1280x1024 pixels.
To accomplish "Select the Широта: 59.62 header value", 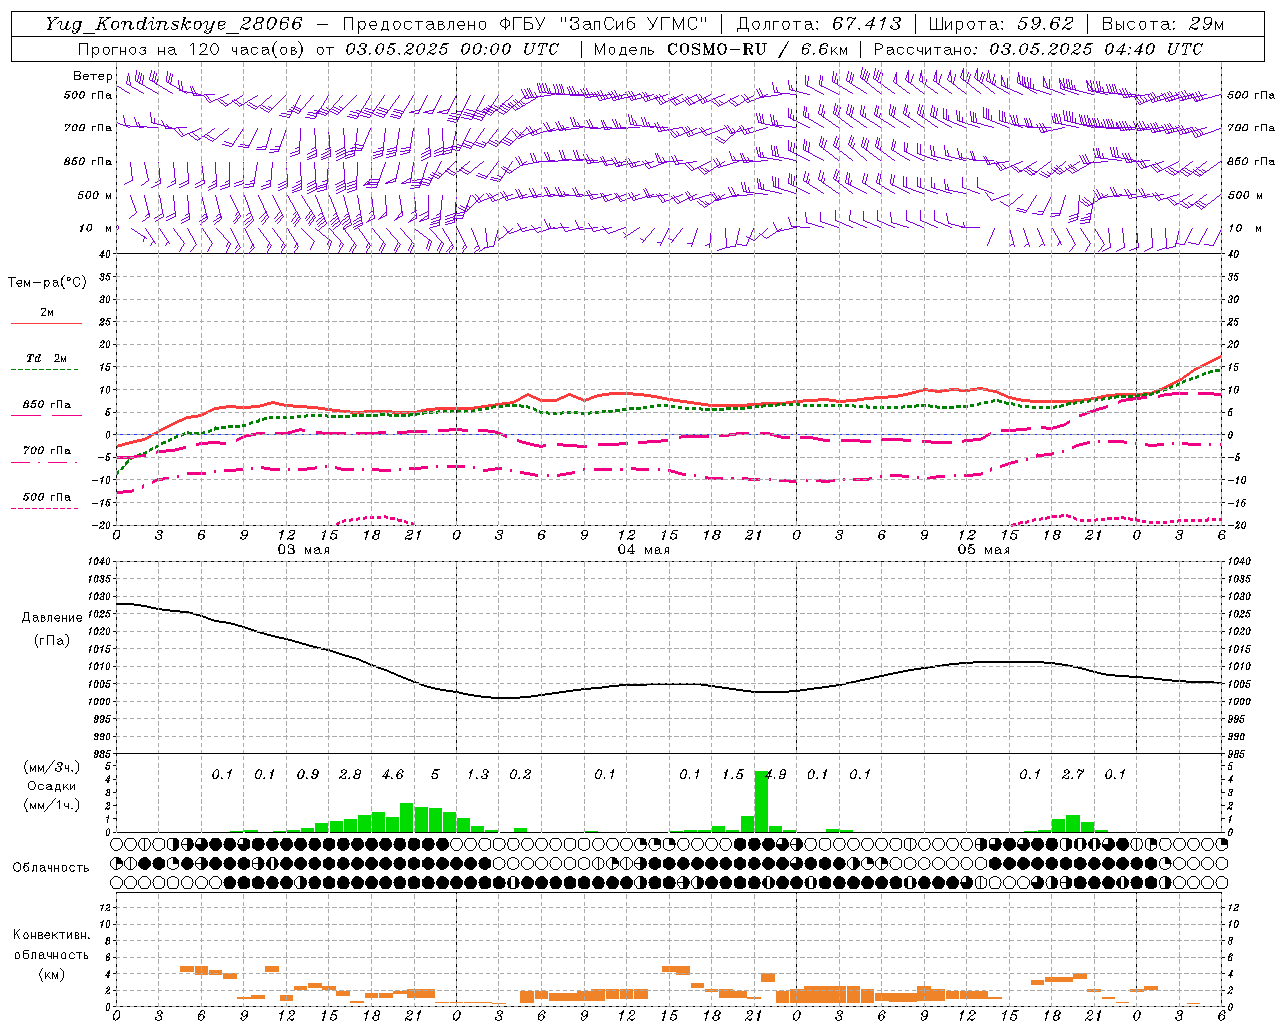I will (x=1001, y=24).
